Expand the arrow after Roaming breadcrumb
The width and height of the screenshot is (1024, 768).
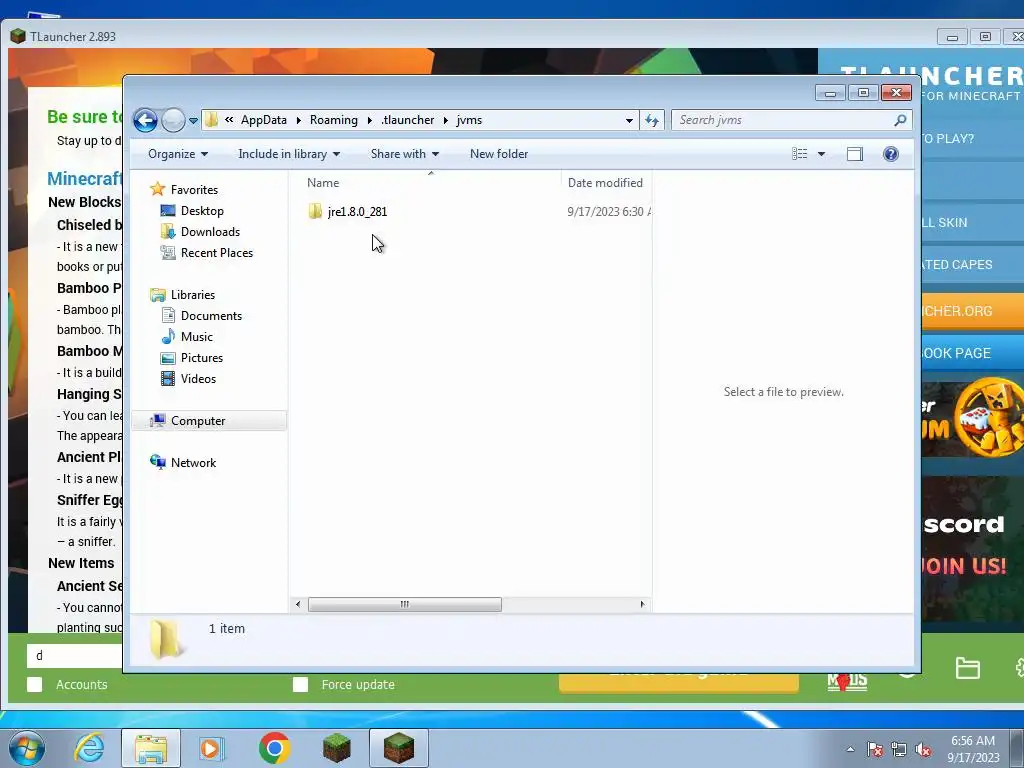pyautogui.click(x=370, y=120)
